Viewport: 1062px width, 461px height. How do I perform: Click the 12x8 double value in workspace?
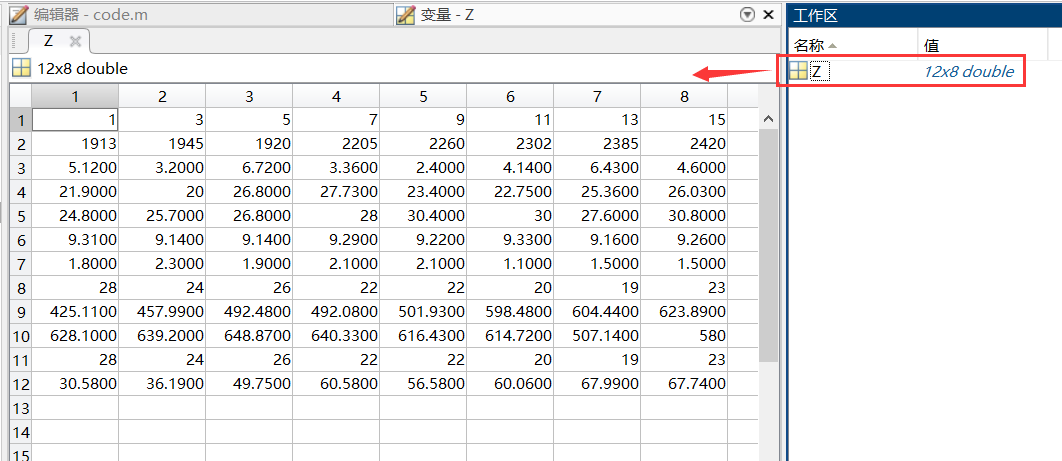(969, 71)
